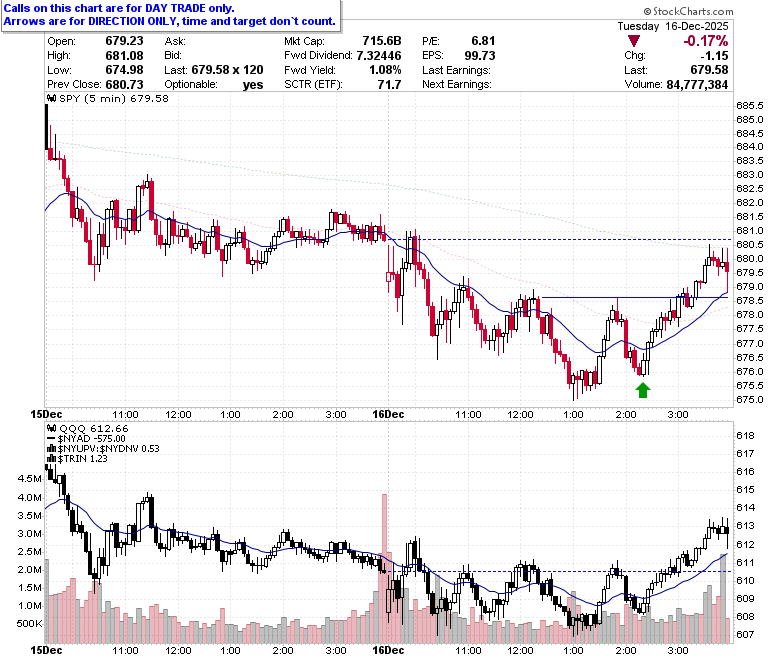This screenshot has height=659, width=780.
Task: Click the Mkt Cap 715.6B value
Action: click(382, 41)
